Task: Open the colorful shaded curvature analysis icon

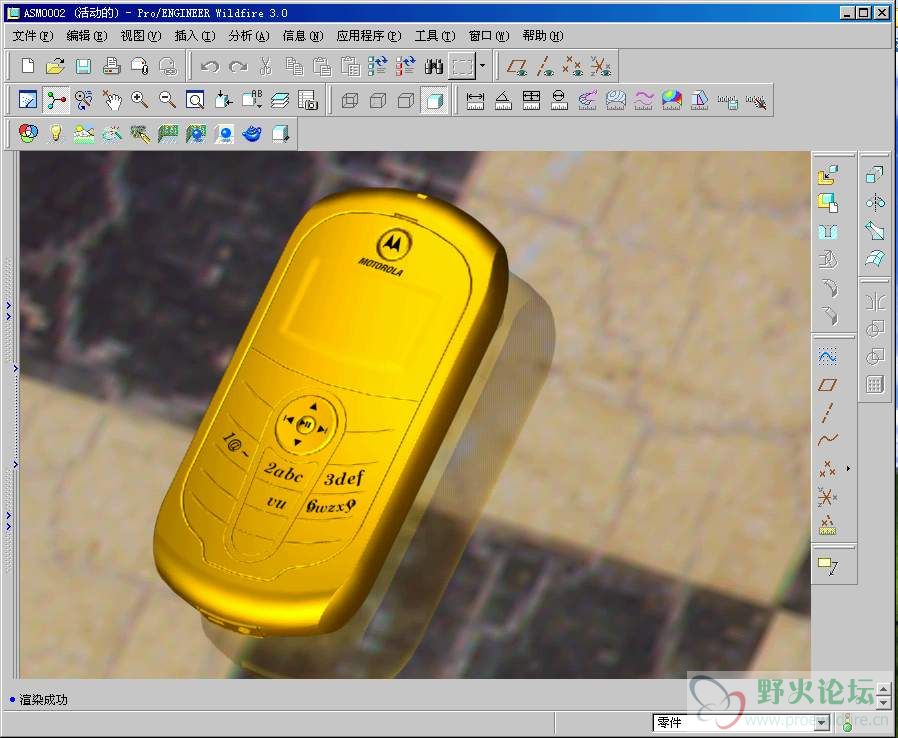Action: tap(671, 100)
